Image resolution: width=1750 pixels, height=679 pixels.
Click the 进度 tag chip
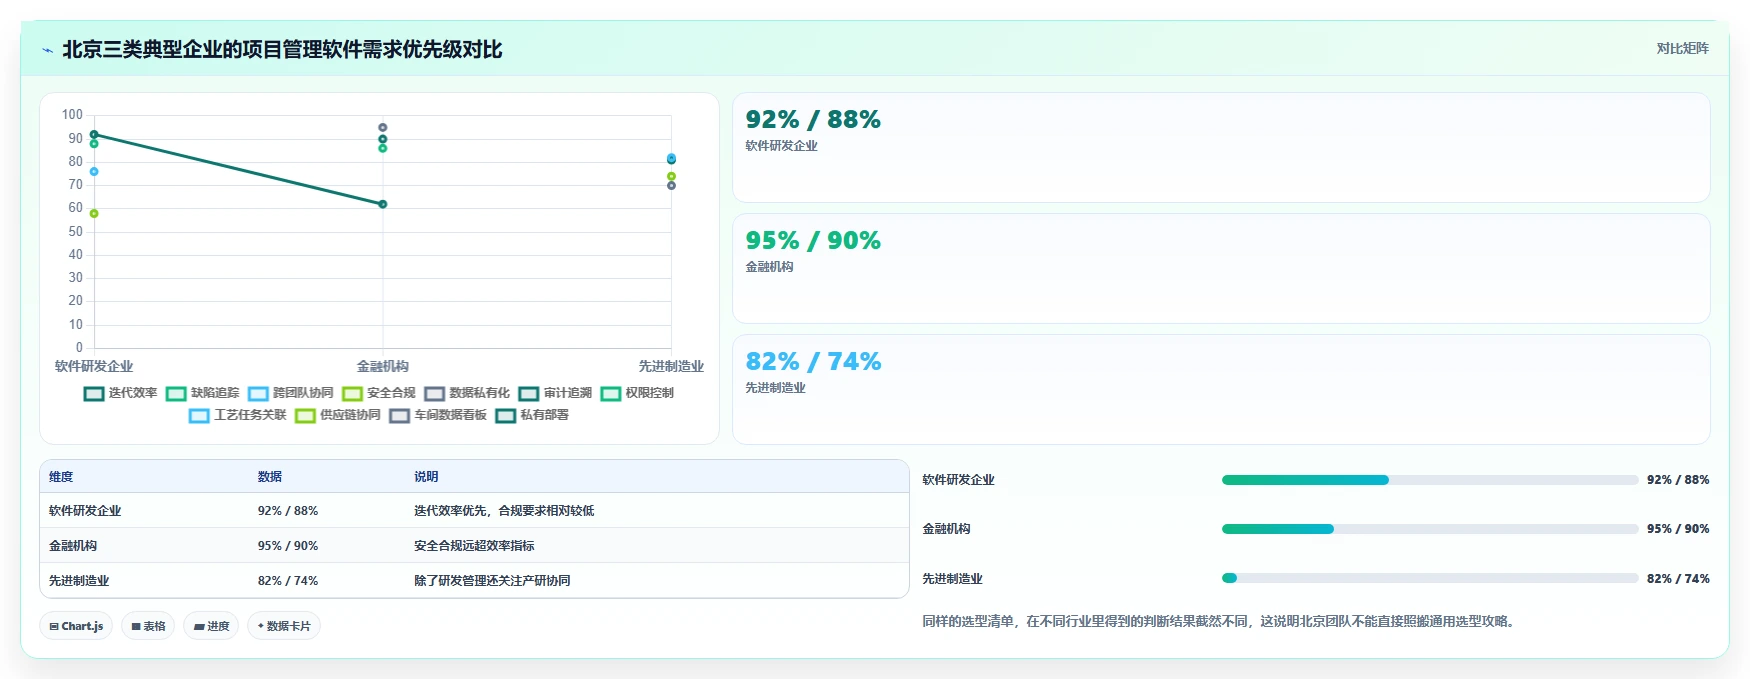point(211,626)
